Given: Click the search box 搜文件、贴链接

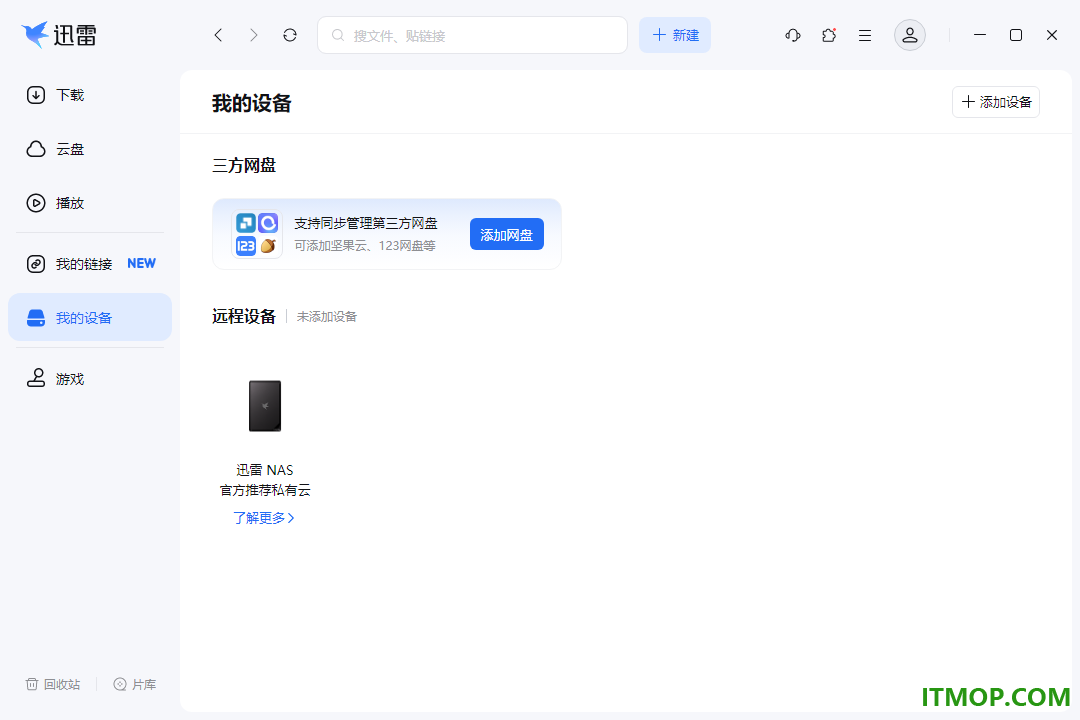Looking at the screenshot, I should 472,35.
